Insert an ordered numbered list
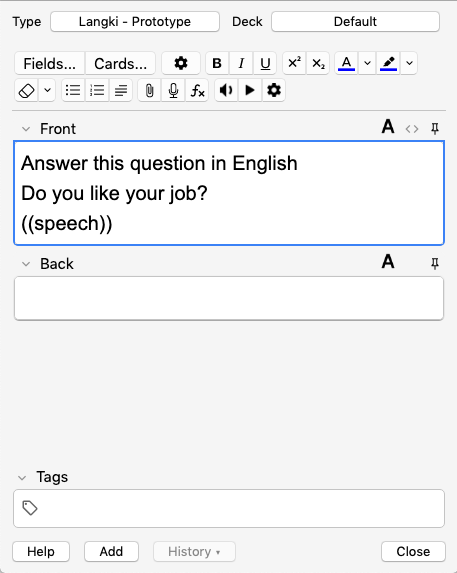This screenshot has width=457, height=573. point(97,90)
